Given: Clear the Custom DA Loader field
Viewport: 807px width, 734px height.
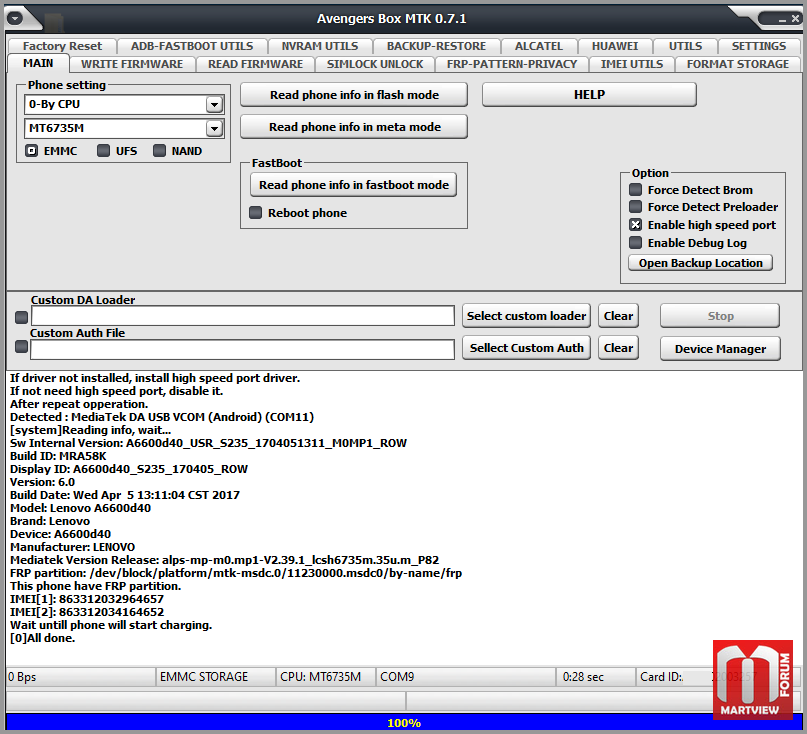Looking at the screenshot, I should pyautogui.click(x=618, y=316).
